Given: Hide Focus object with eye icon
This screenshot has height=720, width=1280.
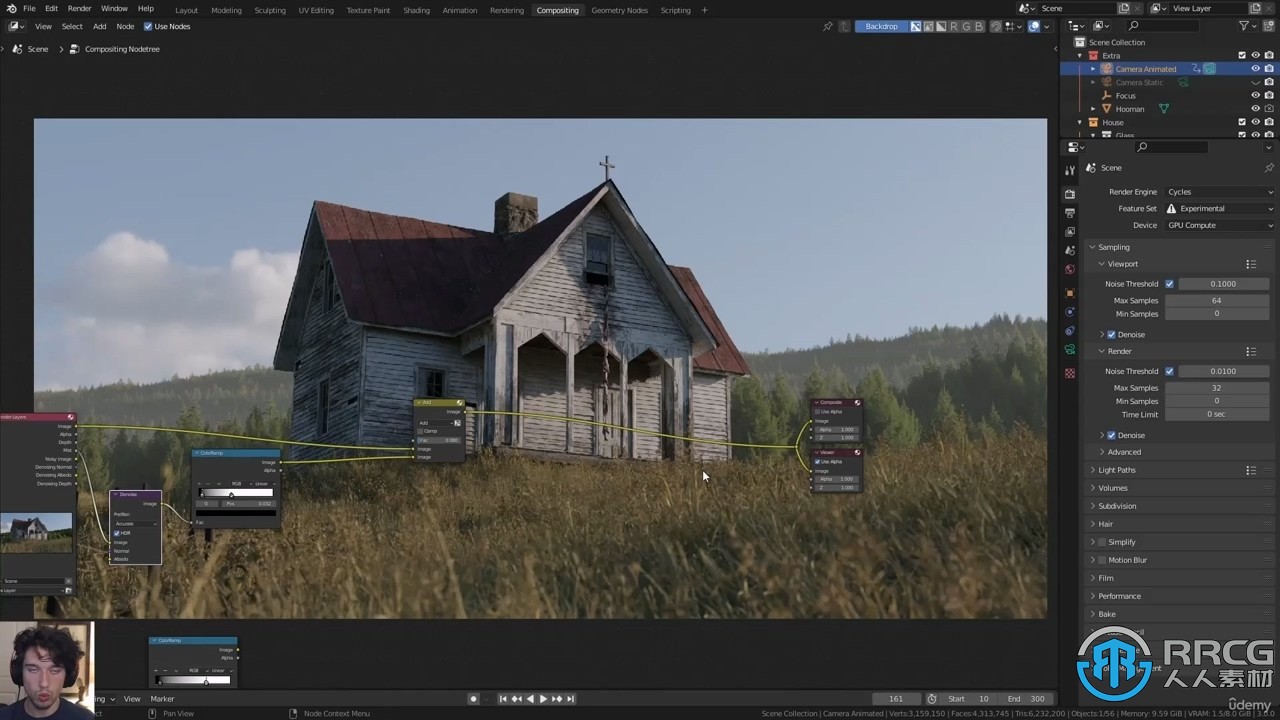Looking at the screenshot, I should 1256,96.
